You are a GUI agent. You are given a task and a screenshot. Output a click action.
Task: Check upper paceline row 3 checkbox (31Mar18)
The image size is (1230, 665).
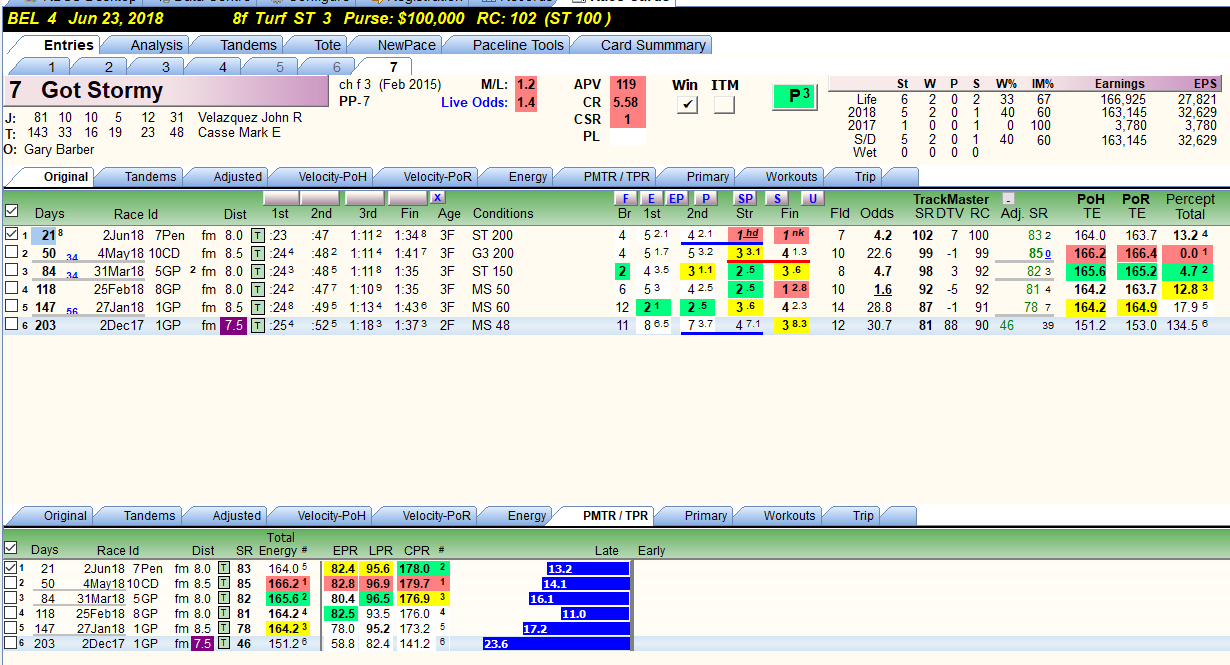(x=11, y=271)
